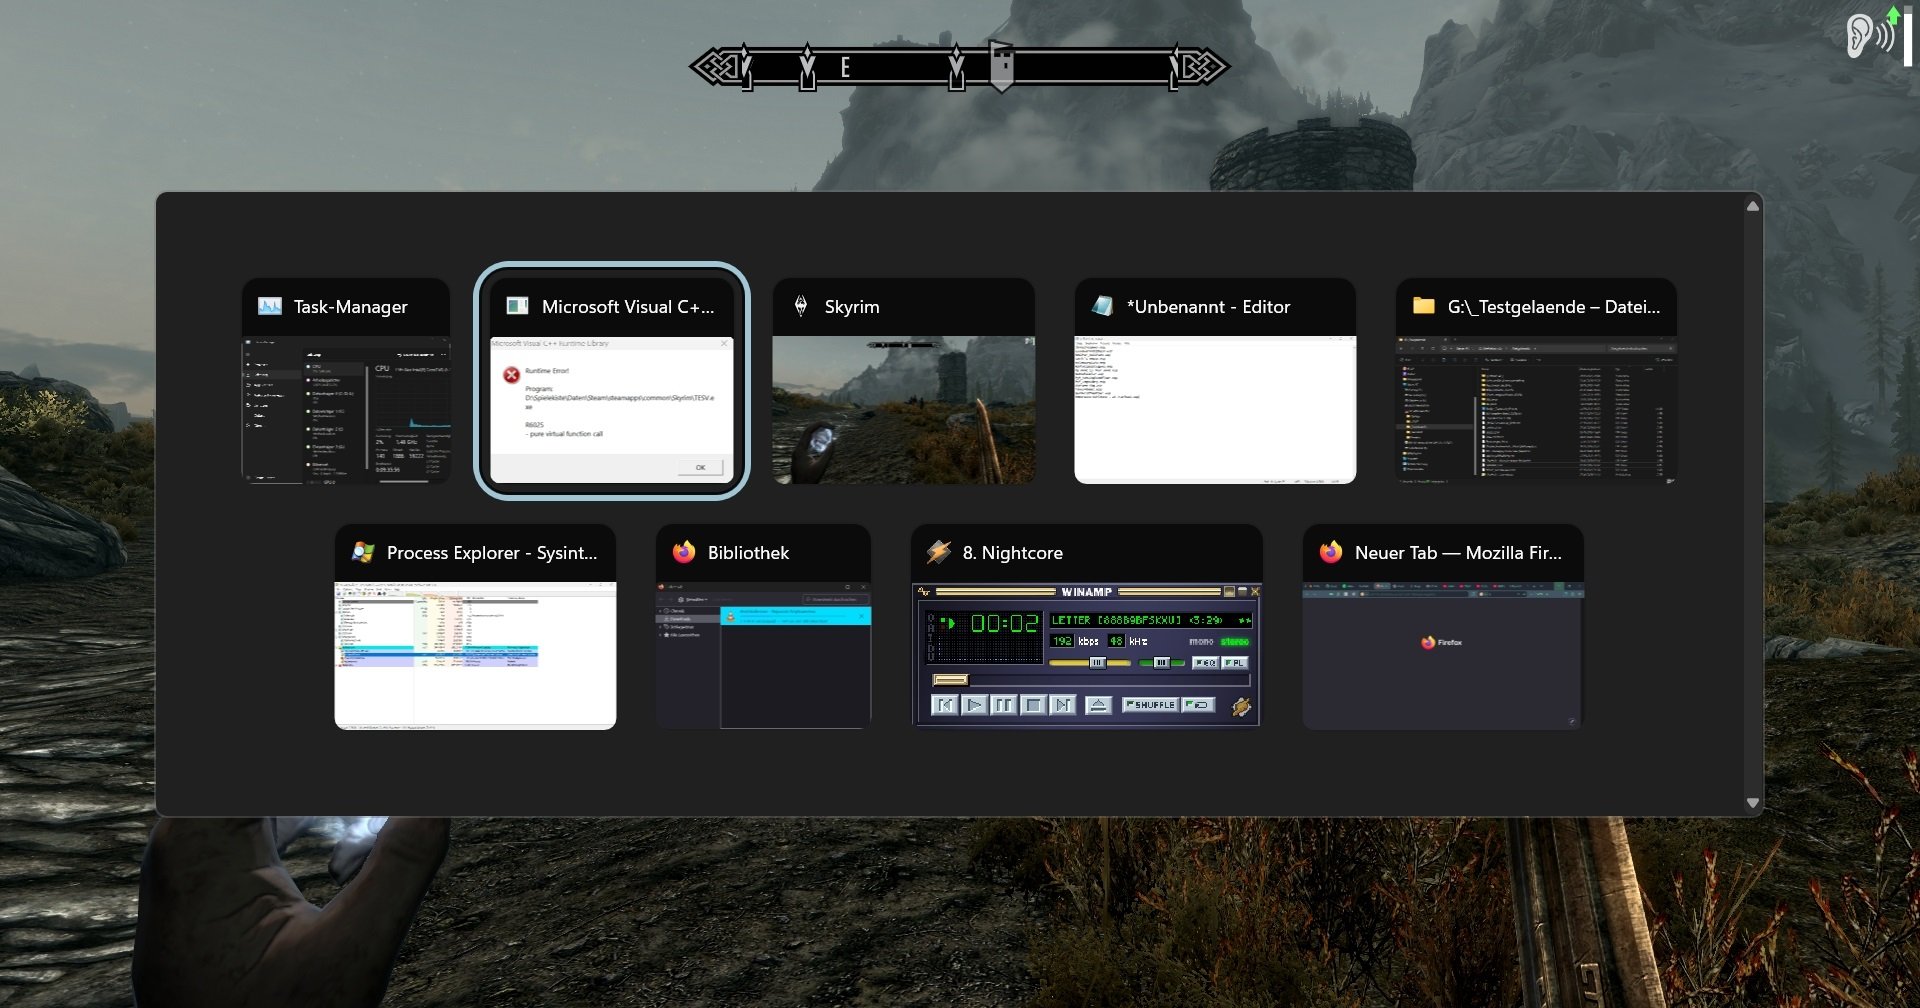Click the "Task-Manager" title text
Screen dimensions: 1920x1008
pos(351,307)
